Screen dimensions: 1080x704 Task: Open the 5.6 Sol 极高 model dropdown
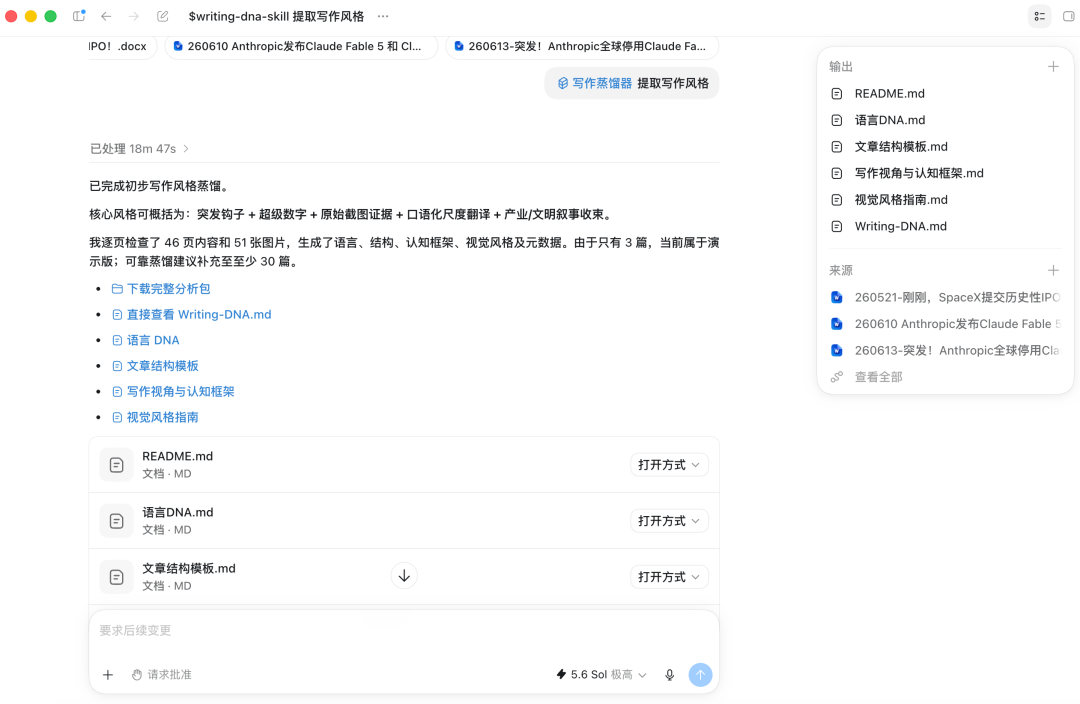(x=601, y=675)
